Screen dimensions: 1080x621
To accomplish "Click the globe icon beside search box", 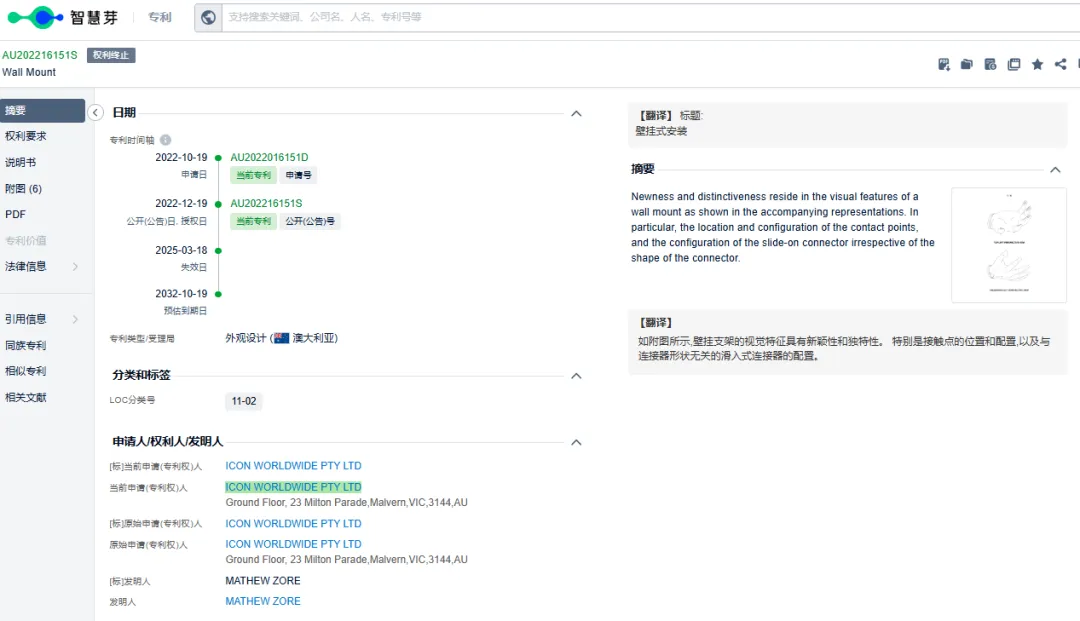I will pos(208,17).
